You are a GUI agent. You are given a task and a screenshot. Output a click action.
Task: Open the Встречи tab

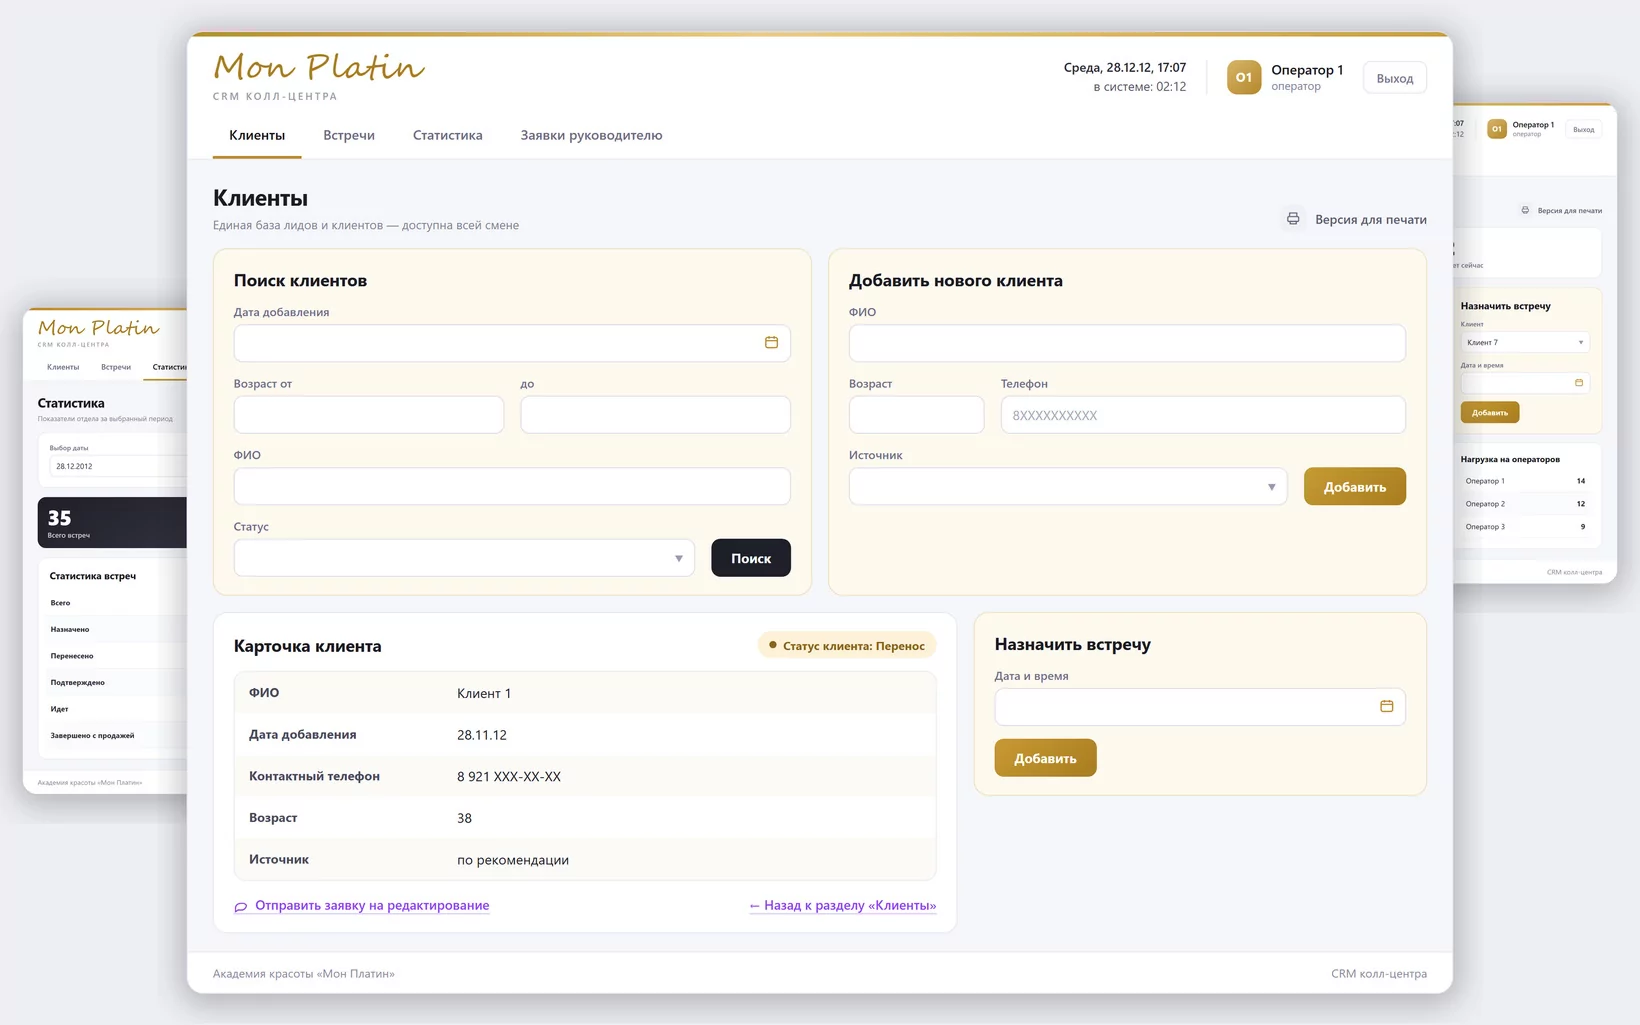(x=349, y=135)
